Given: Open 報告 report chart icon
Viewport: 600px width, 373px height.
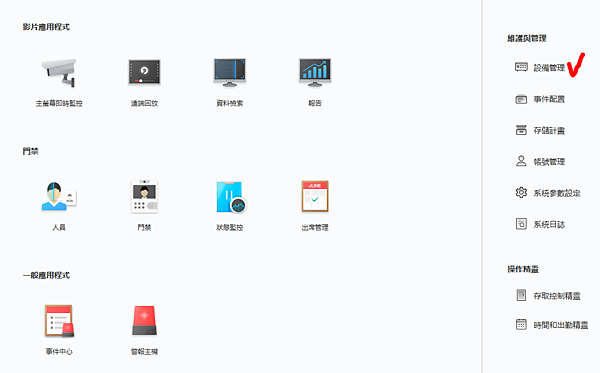Looking at the screenshot, I should click(315, 72).
